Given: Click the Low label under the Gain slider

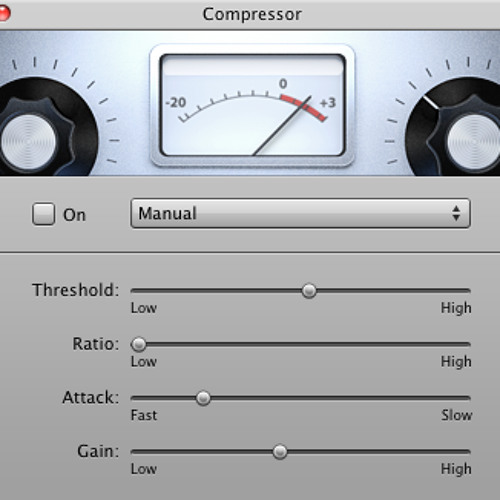Looking at the screenshot, I should pyautogui.click(x=144, y=469).
